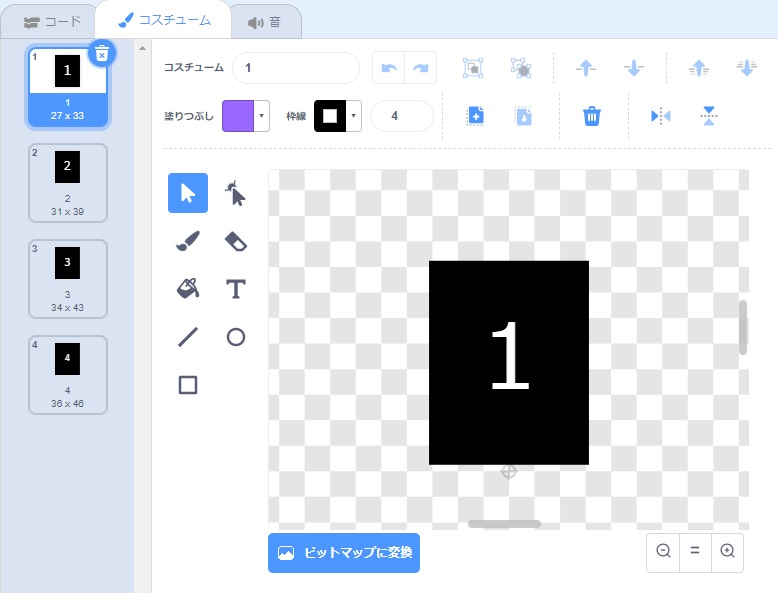Click the trash Delete icon in toolbar
778x593 pixels.
(592, 116)
